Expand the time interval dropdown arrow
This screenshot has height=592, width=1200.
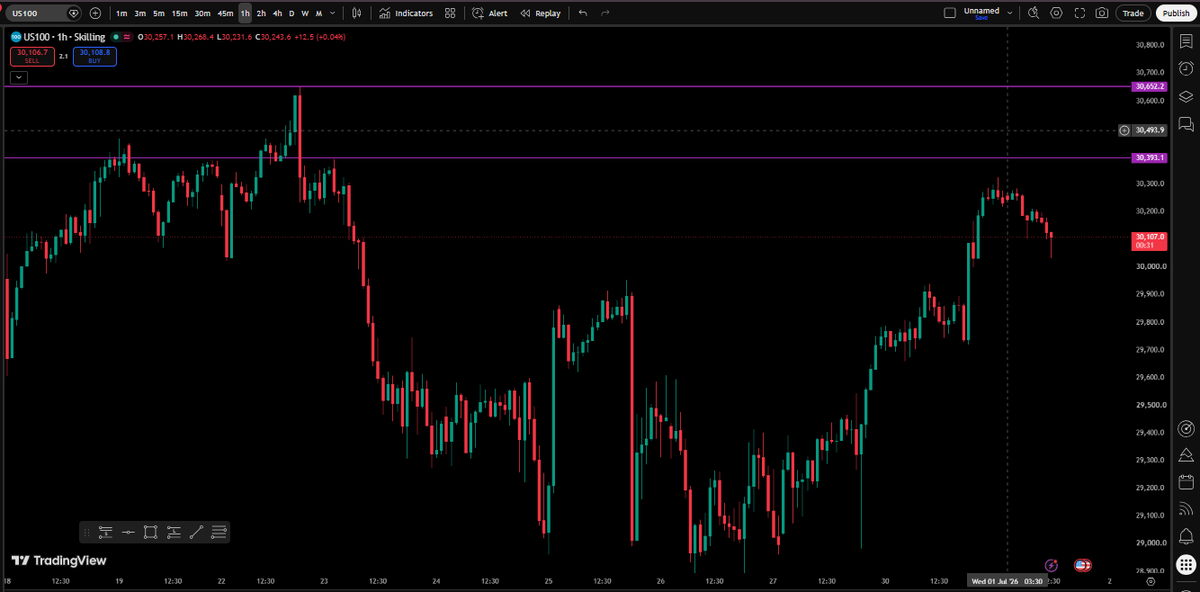tap(332, 13)
